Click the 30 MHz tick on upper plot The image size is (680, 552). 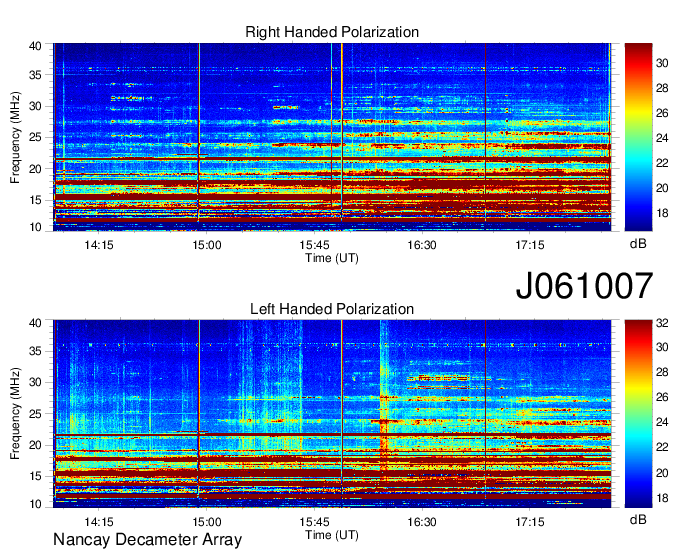[35, 106]
